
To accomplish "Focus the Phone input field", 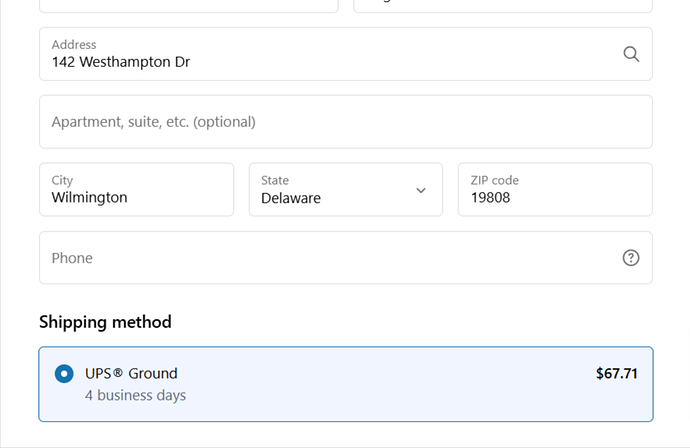I will click(x=330, y=258).
